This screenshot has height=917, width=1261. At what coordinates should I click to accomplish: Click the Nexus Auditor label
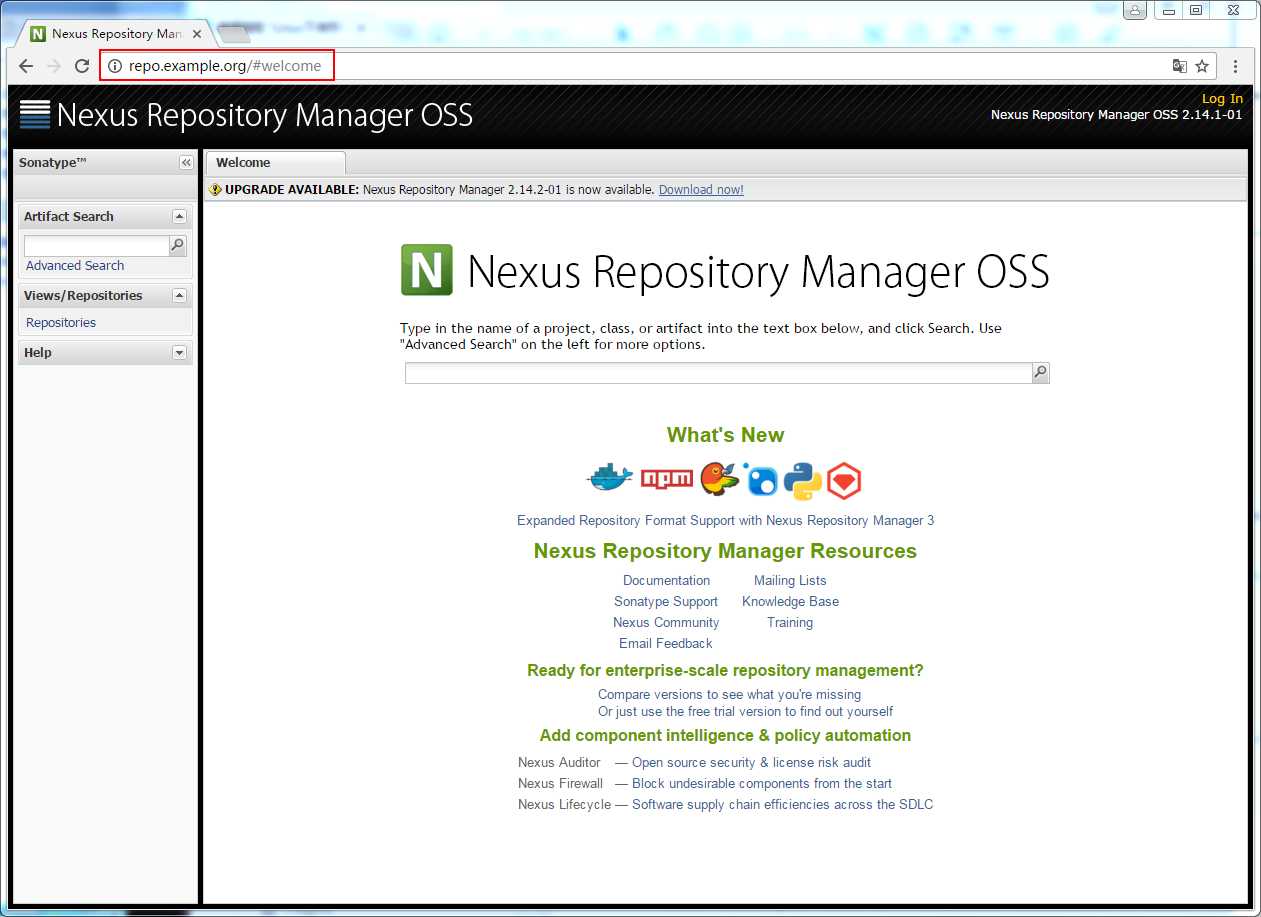[x=559, y=762]
